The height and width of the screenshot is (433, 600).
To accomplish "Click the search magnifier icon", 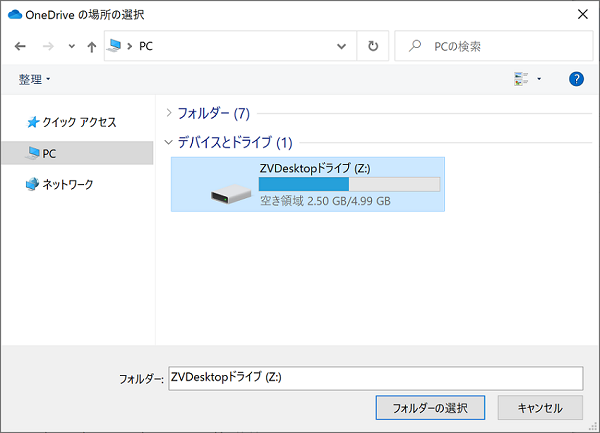I will pos(414,46).
